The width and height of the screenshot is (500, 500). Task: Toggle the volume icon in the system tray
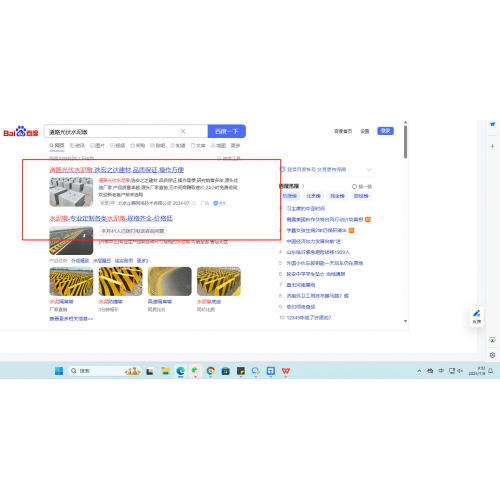tap(460, 371)
